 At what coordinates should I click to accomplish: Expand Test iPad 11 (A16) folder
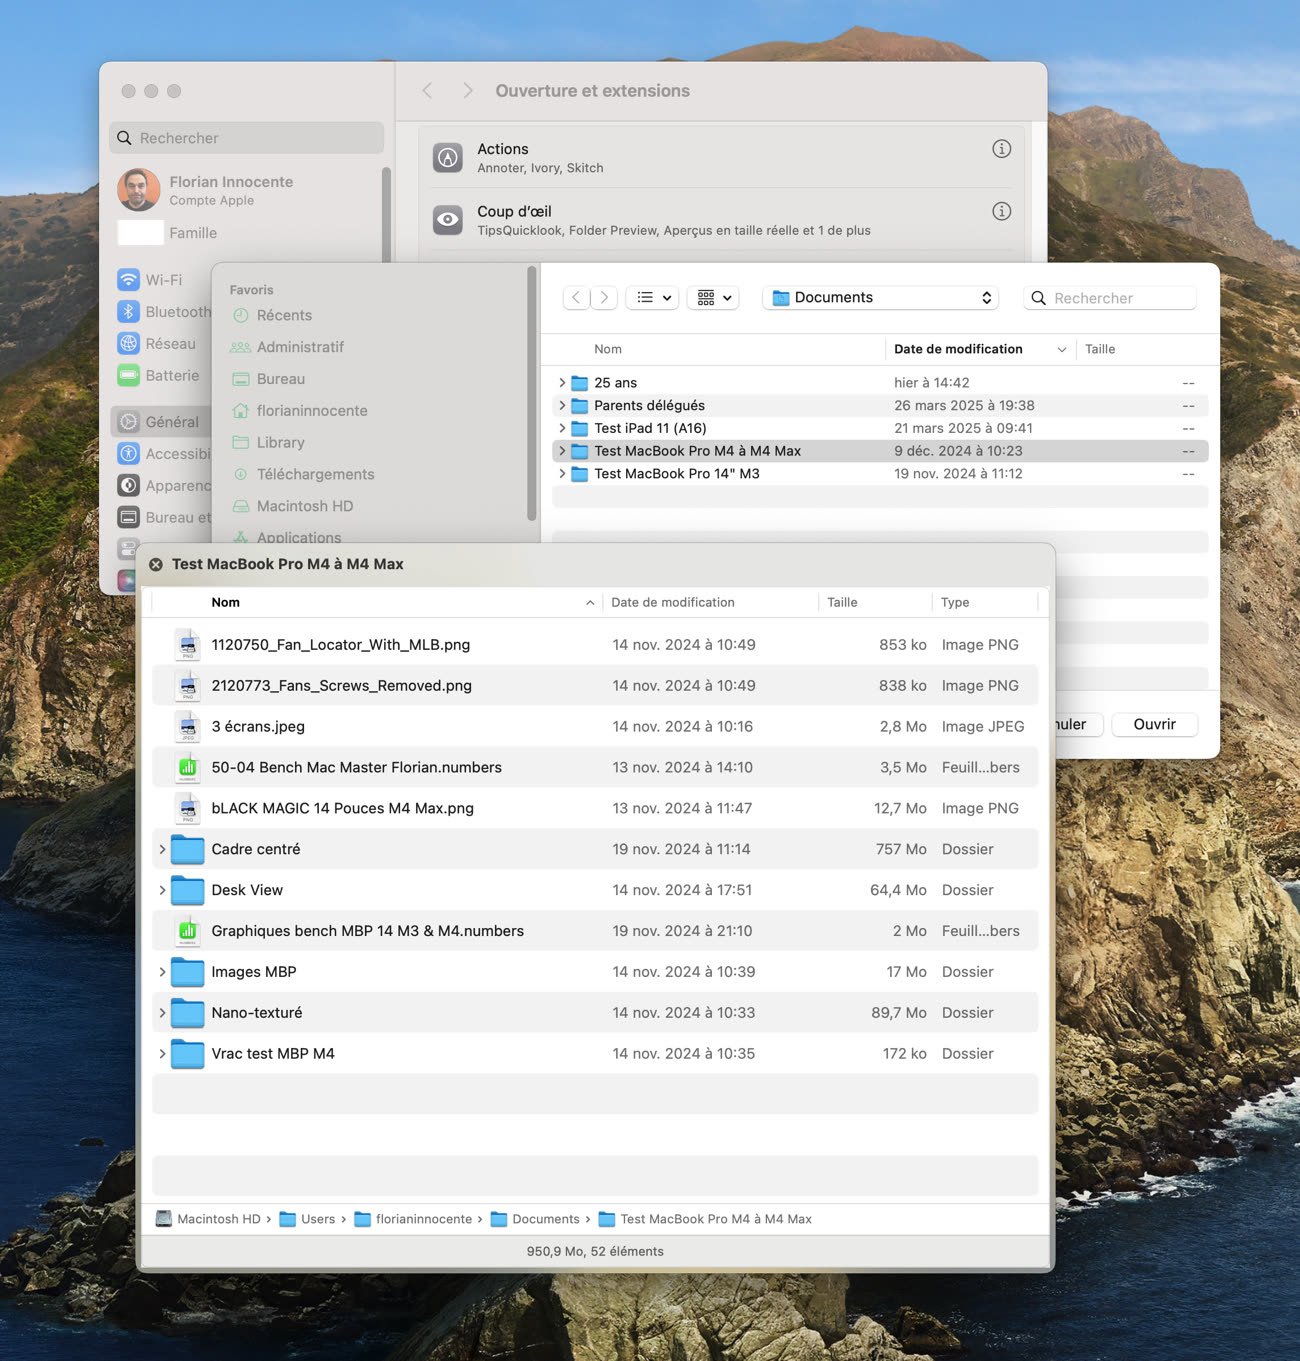pos(562,428)
